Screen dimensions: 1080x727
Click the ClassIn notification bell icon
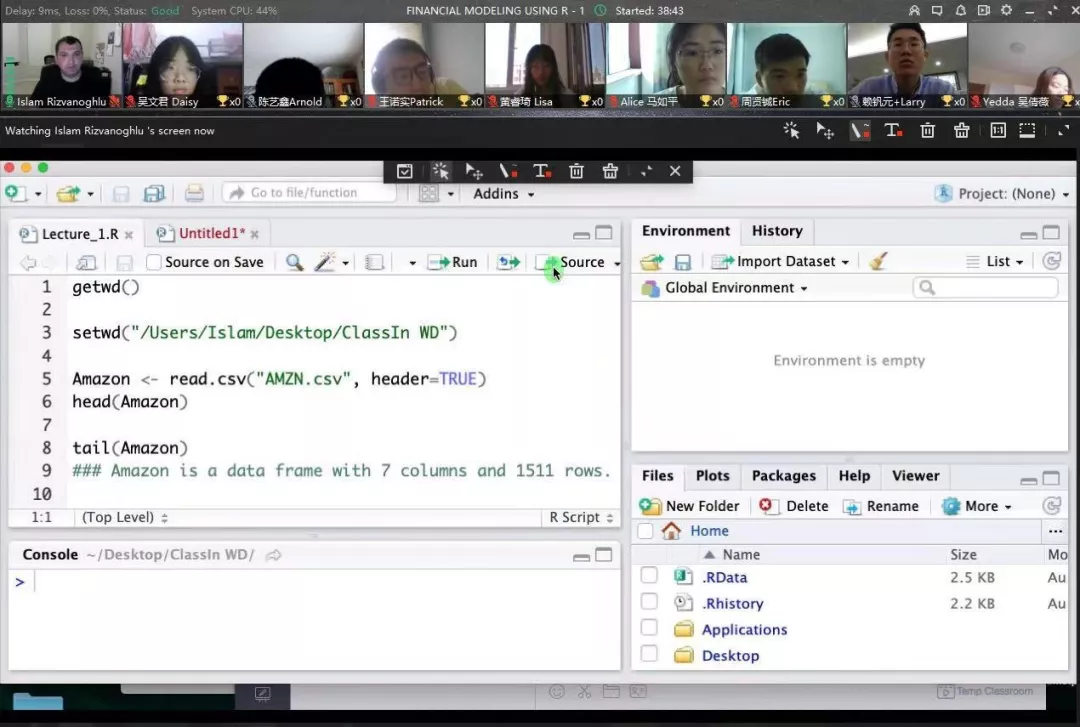[x=960, y=10]
